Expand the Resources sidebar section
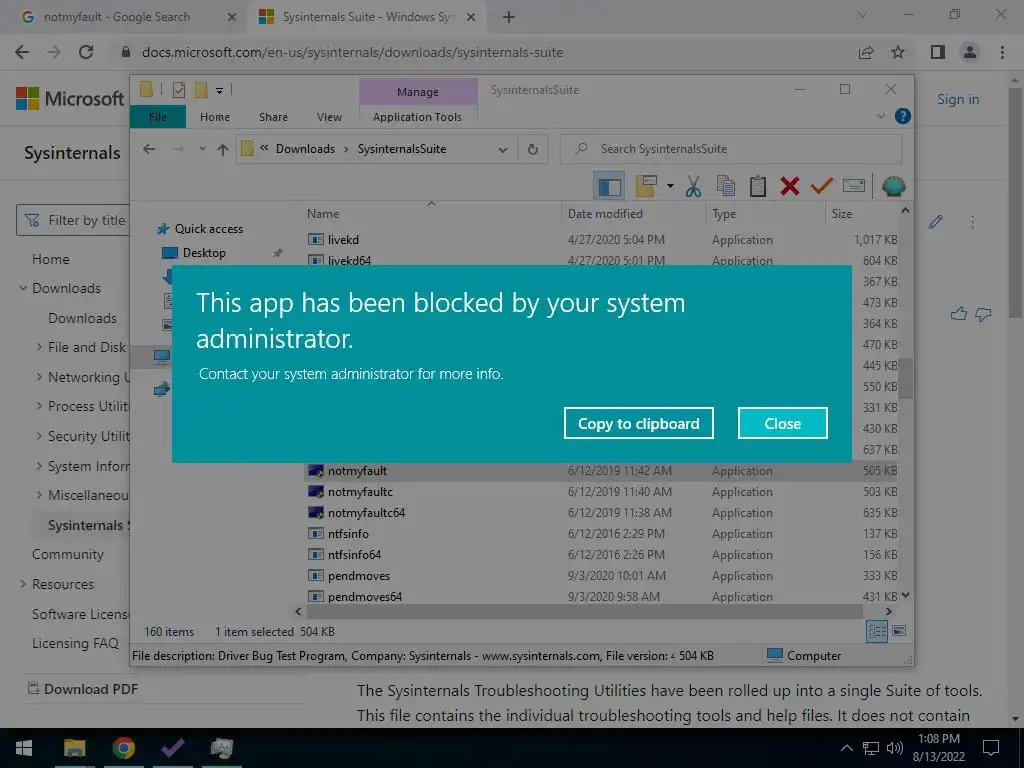Image resolution: width=1024 pixels, height=768 pixels. coord(23,584)
